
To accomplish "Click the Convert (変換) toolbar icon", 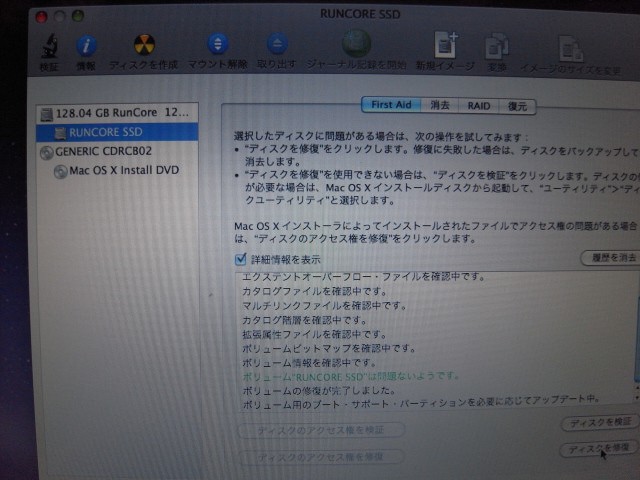I will [497, 47].
